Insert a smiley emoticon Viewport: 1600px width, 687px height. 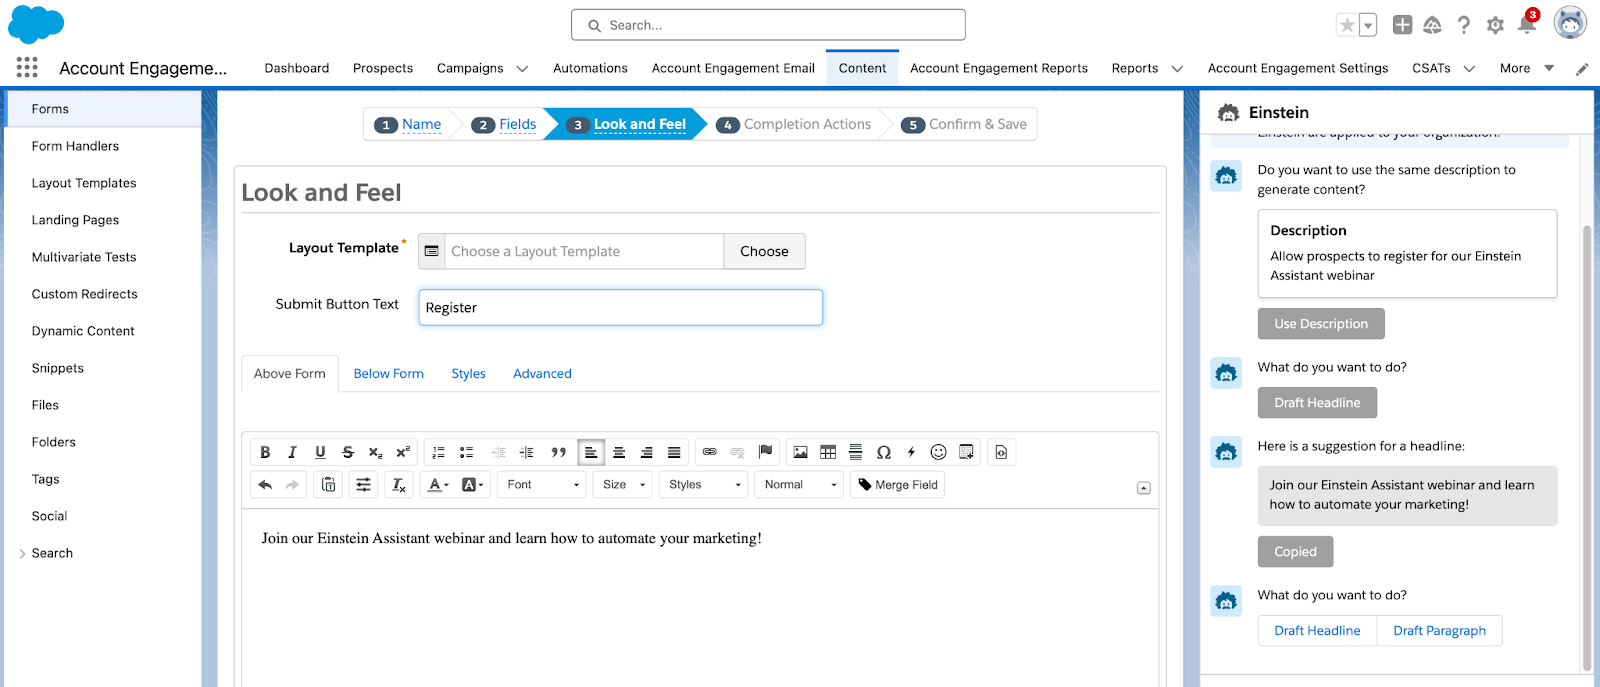click(938, 452)
